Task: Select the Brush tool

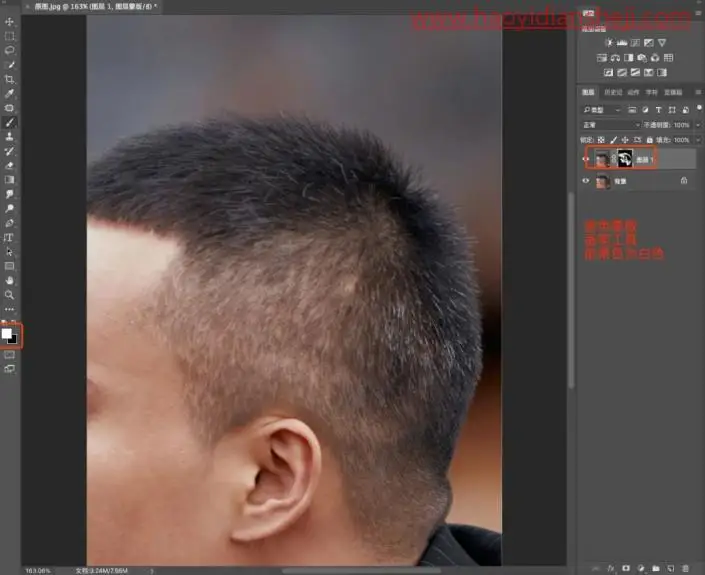Action: 9,122
